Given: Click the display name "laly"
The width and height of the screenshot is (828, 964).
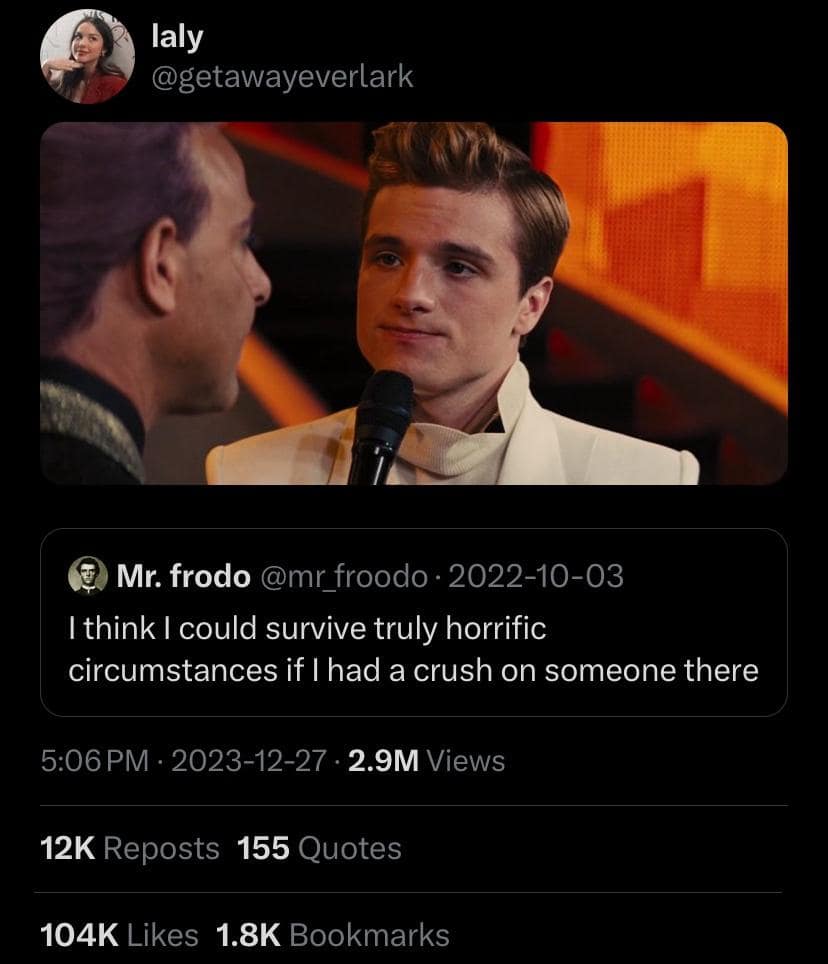Looking at the screenshot, I should click(x=176, y=37).
